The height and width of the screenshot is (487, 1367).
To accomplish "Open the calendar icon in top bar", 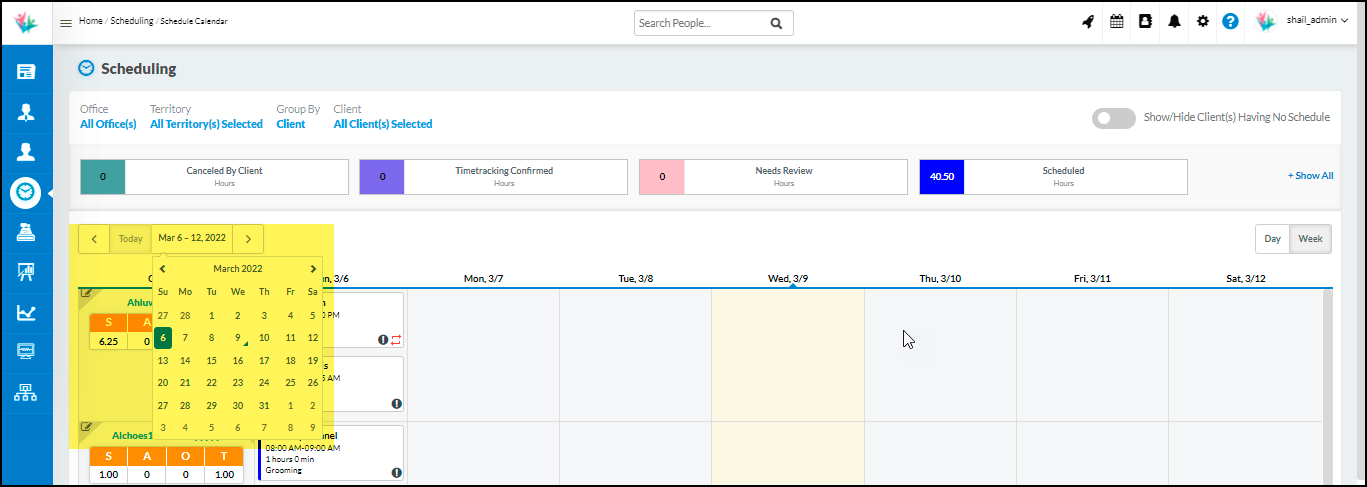I will [1117, 22].
